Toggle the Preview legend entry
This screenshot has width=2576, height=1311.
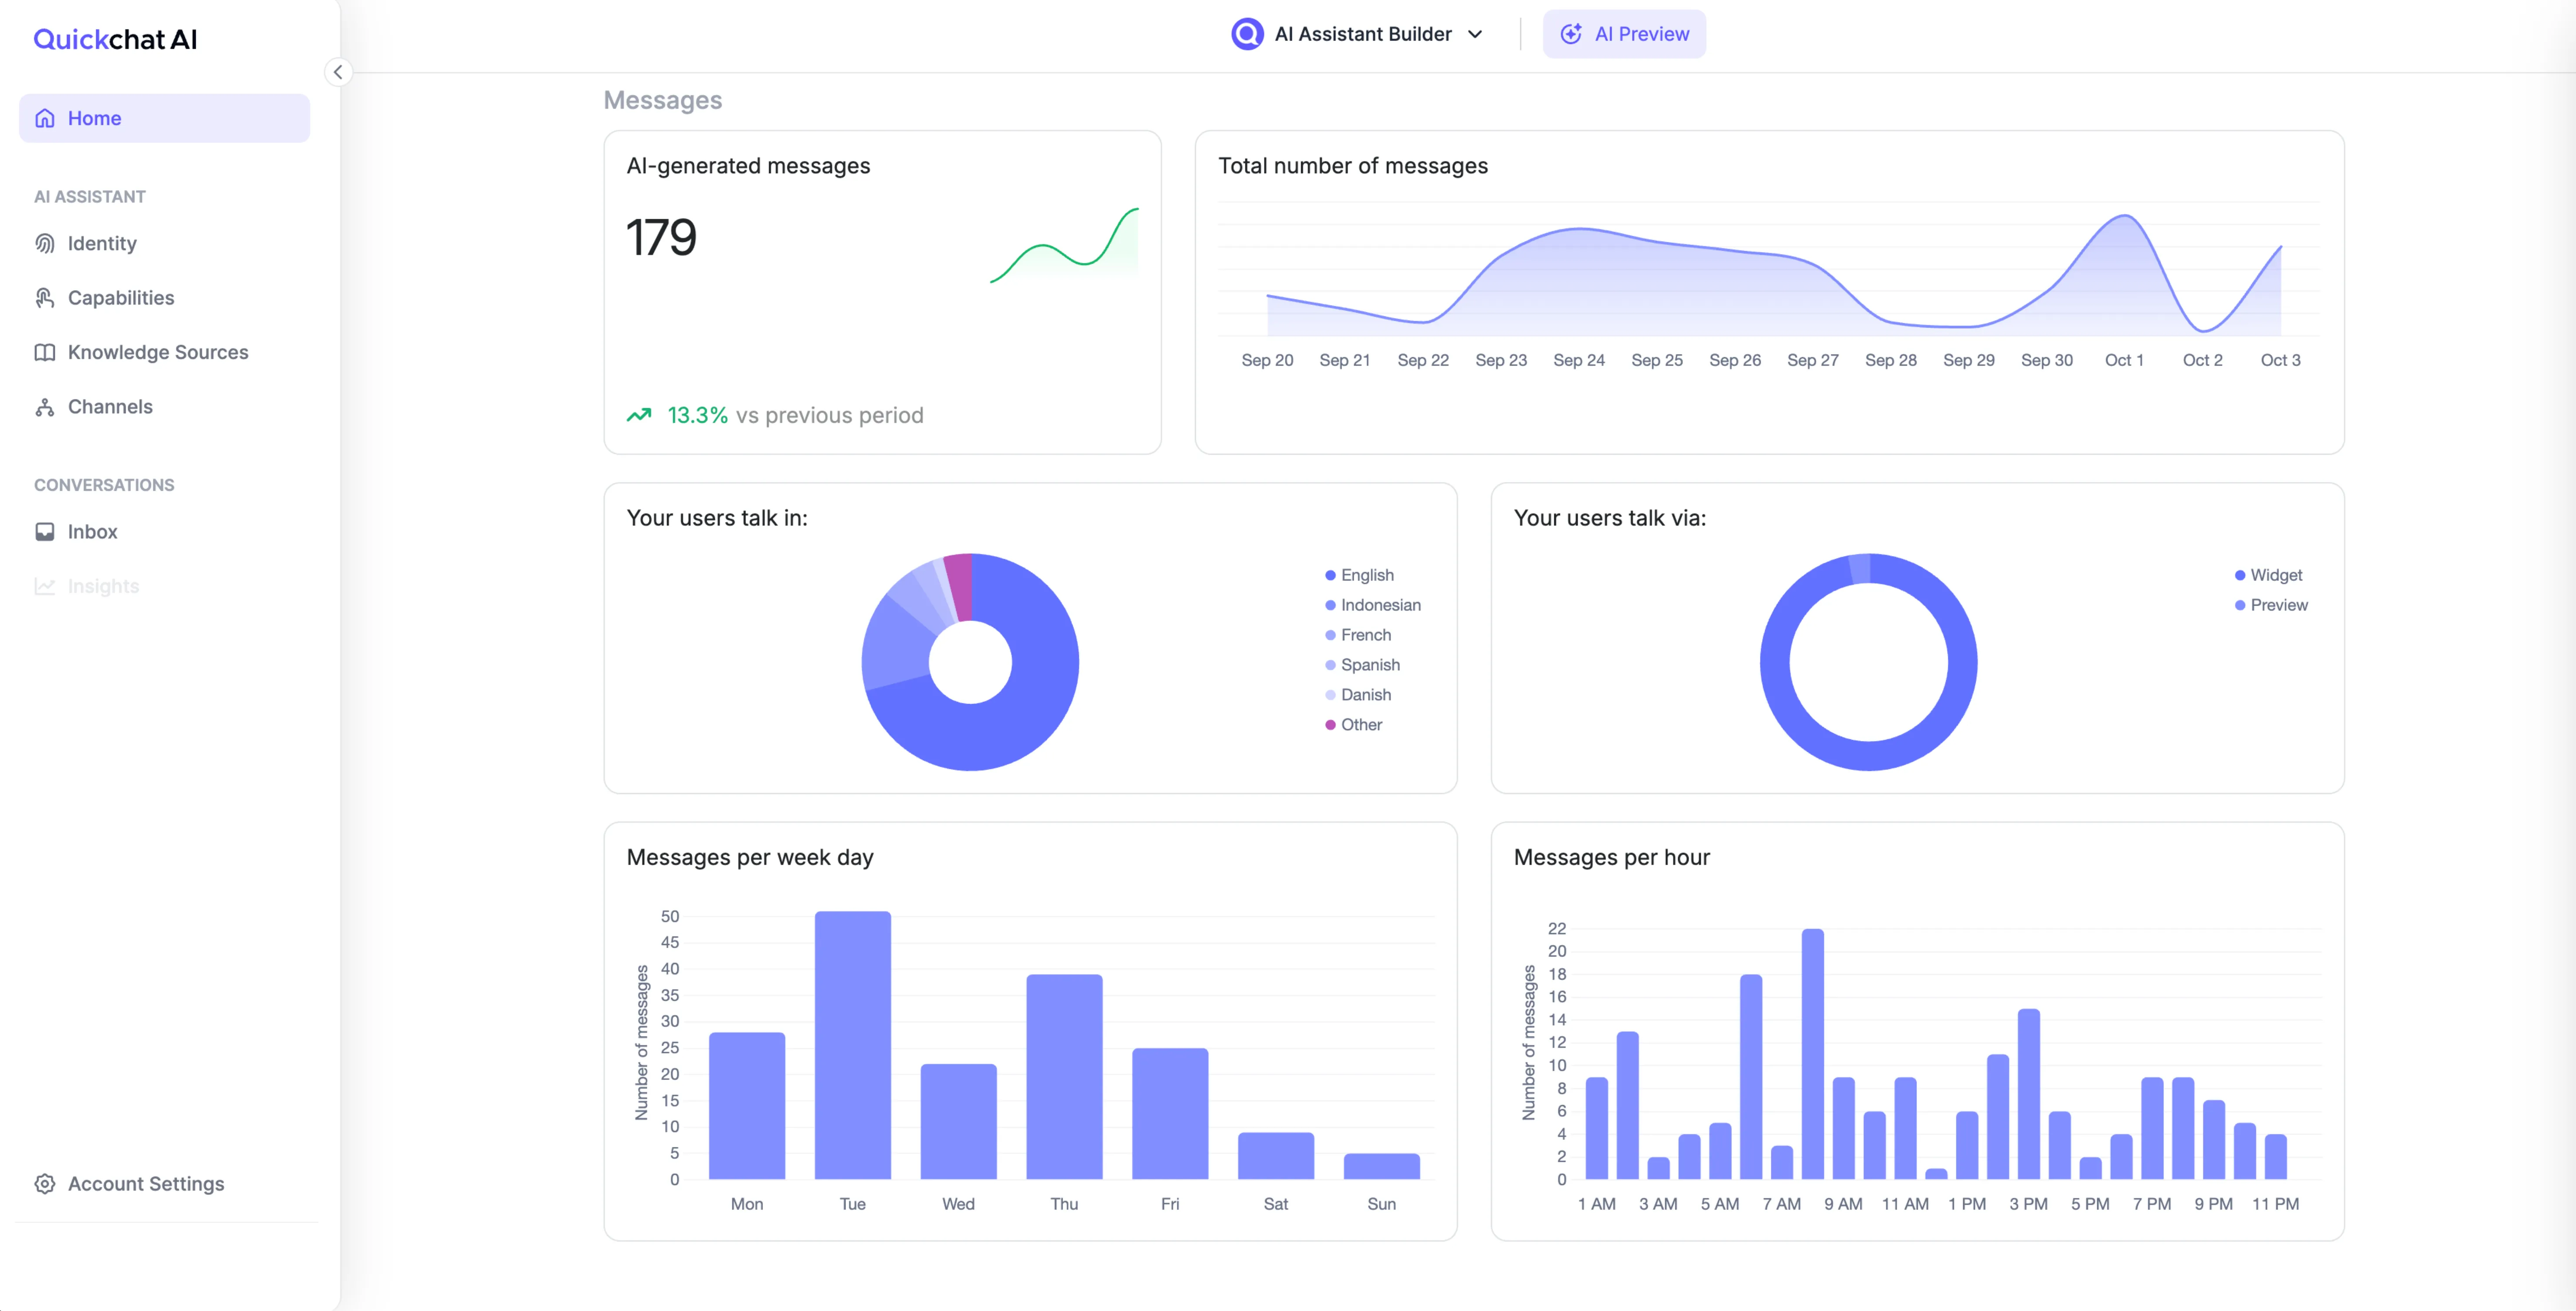pyautogui.click(x=2271, y=605)
